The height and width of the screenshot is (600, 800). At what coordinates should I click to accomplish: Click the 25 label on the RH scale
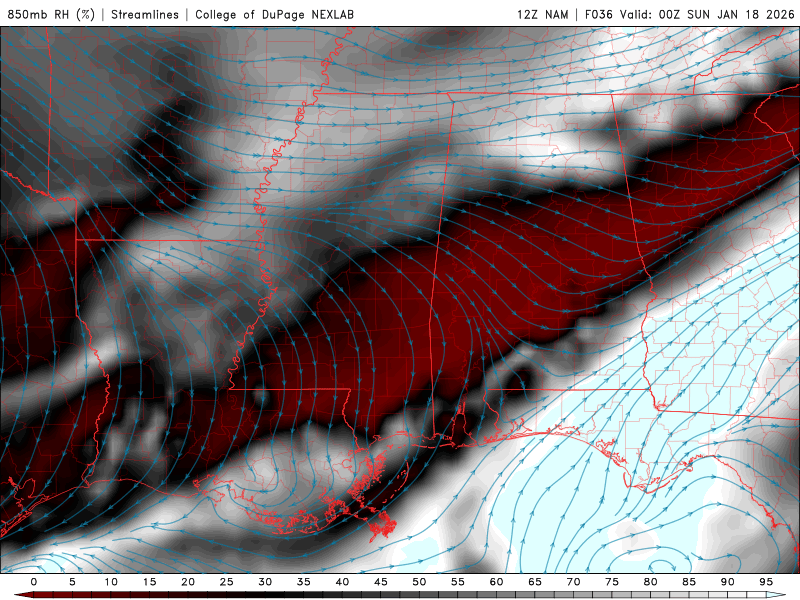[x=227, y=582]
